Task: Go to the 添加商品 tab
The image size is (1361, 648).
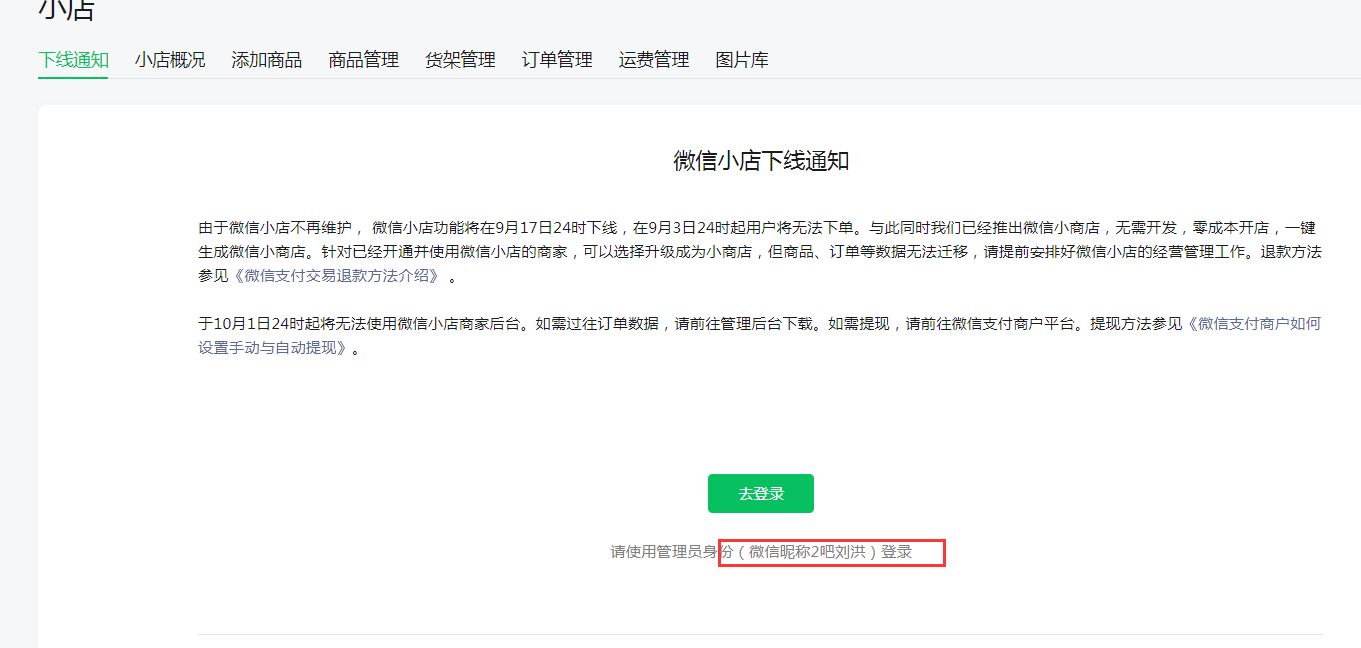Action: pyautogui.click(x=267, y=60)
